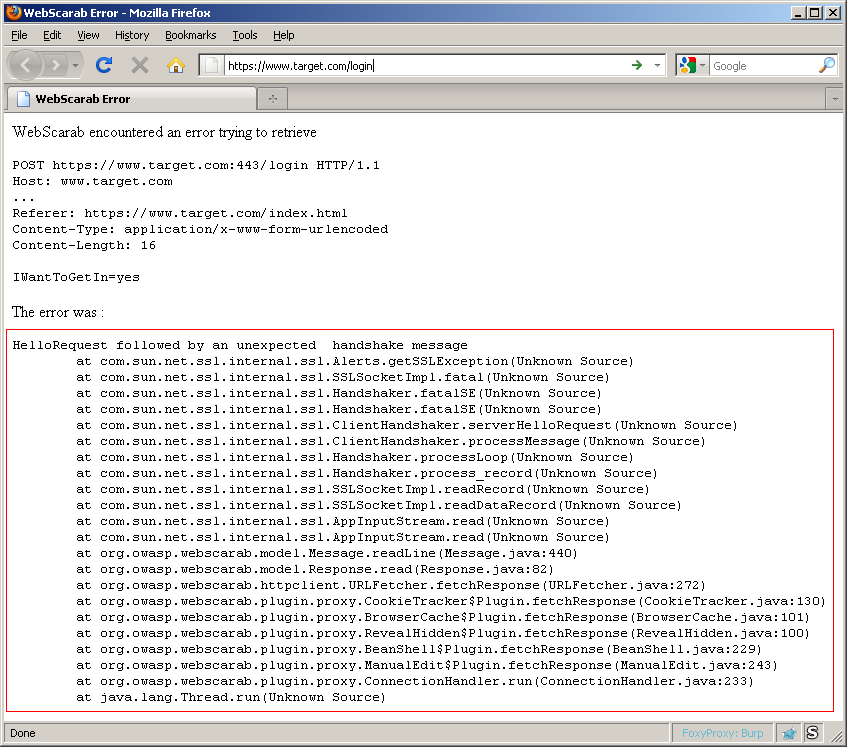847x747 pixels.
Task: Open the Bookmarks menu
Action: (190, 35)
